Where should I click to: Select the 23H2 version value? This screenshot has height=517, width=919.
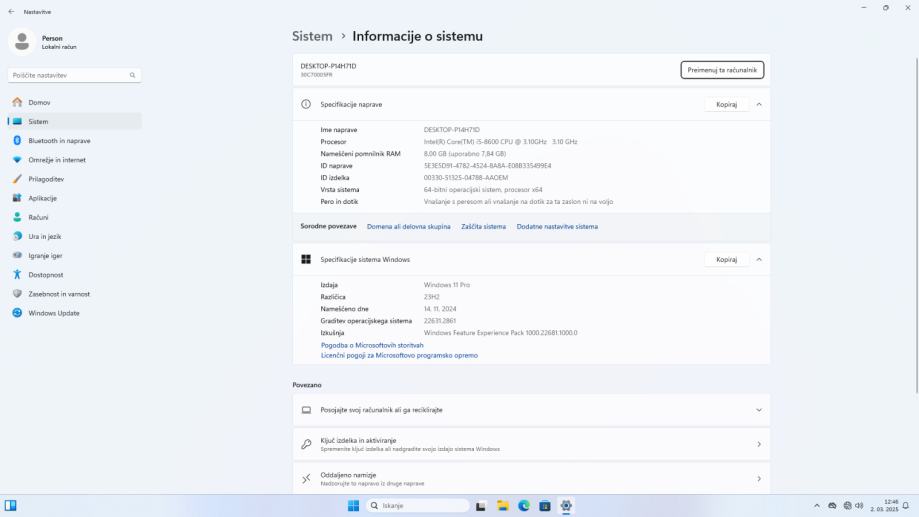tap(431, 297)
